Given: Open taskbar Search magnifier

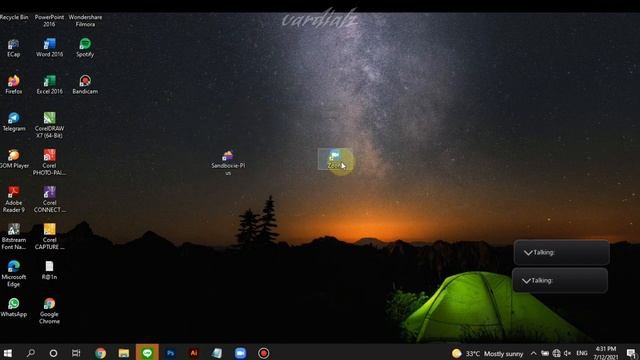Looking at the screenshot, I should (x=31, y=353).
